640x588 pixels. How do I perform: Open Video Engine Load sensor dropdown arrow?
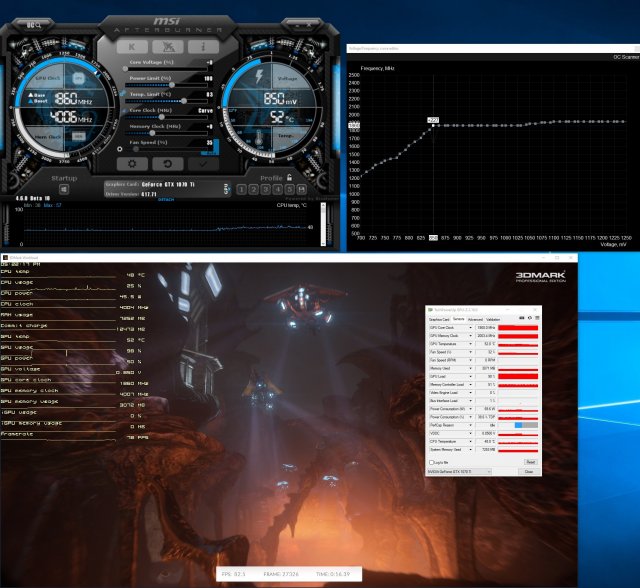[x=470, y=393]
